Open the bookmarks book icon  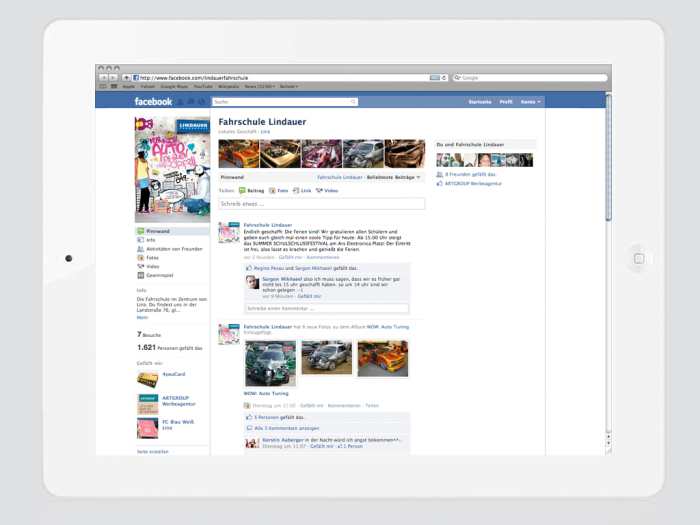click(x=103, y=86)
